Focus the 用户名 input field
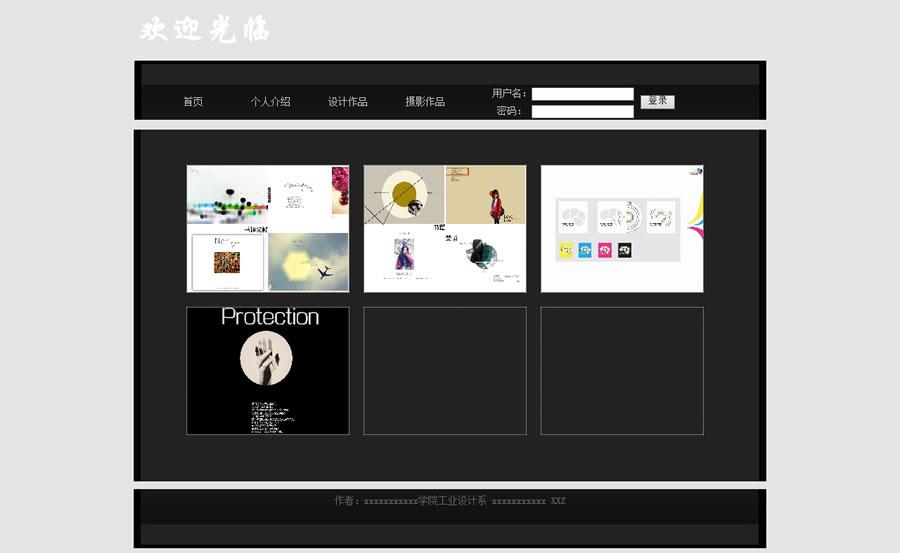 pyautogui.click(x=582, y=94)
